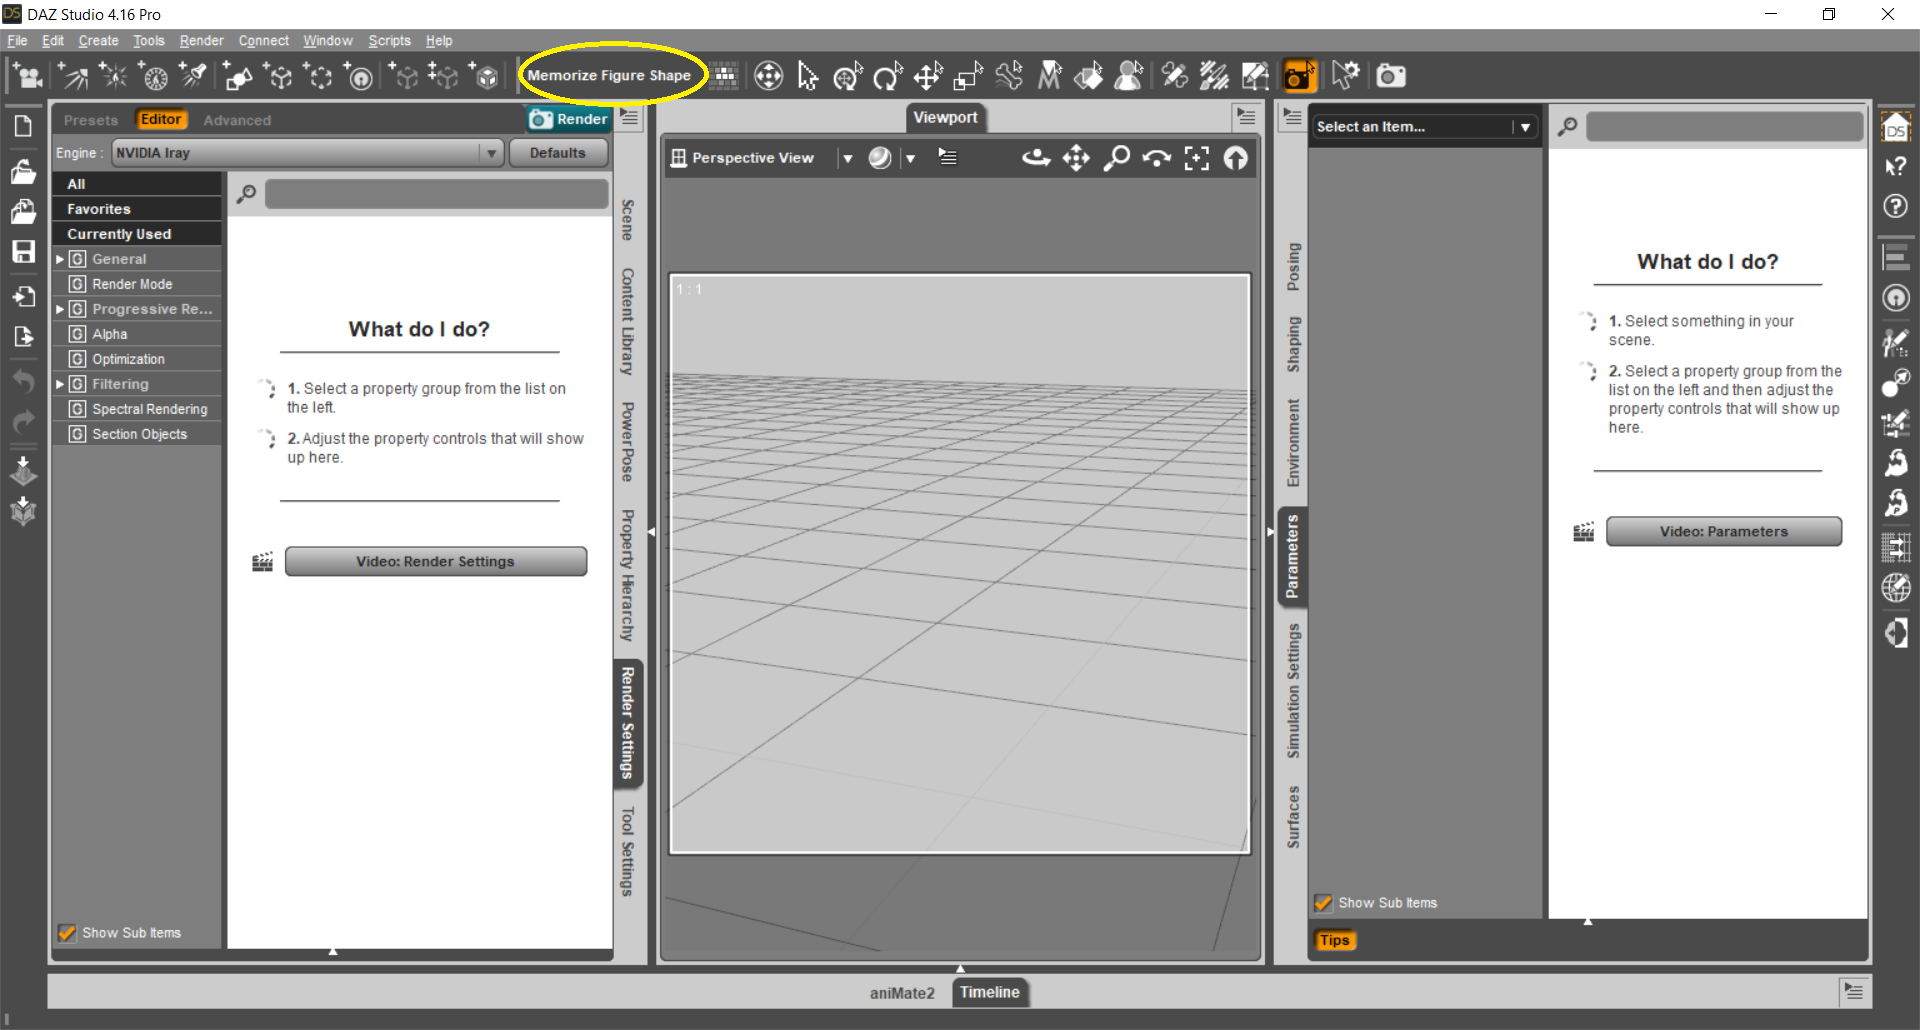Select the Spectral Rendering group
Screen dimensions: 1920x1030
click(138, 409)
